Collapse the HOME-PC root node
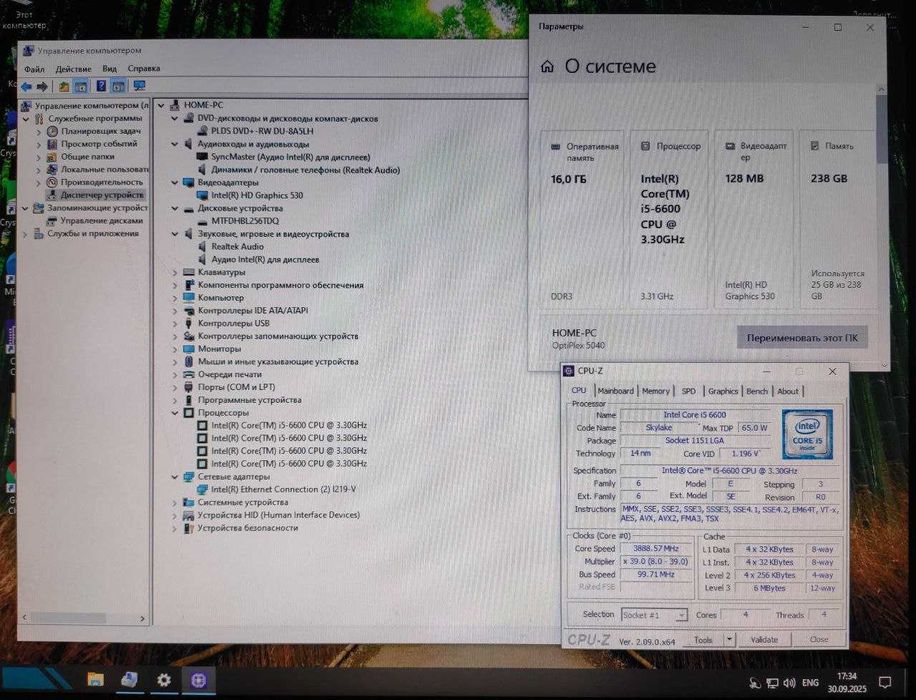 point(161,105)
